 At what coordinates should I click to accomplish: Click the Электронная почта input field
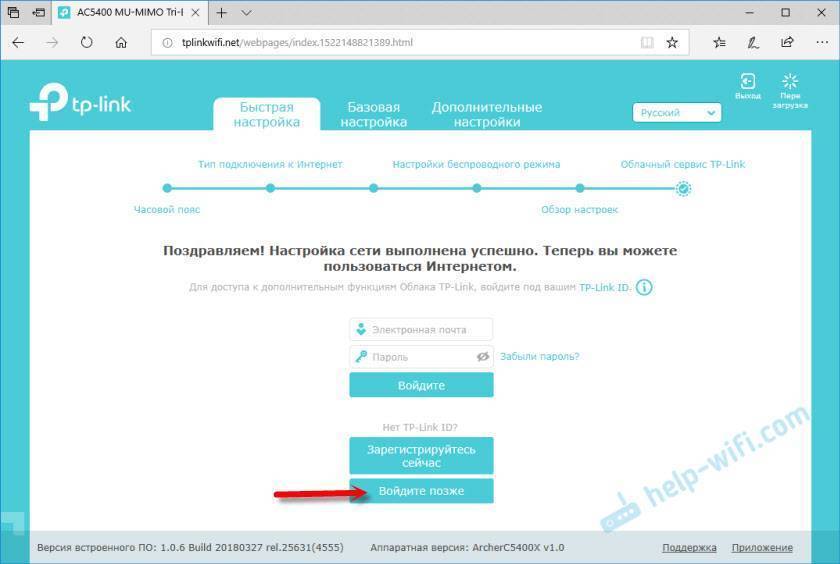pyautogui.click(x=421, y=329)
